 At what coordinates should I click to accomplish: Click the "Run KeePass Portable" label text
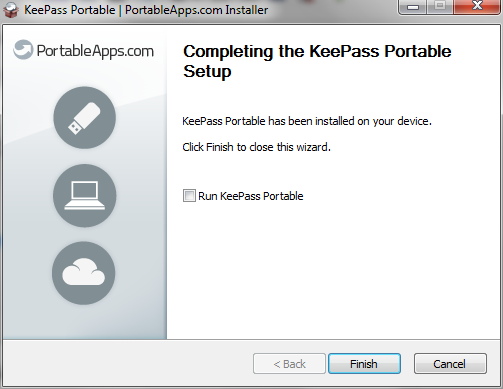click(251, 196)
